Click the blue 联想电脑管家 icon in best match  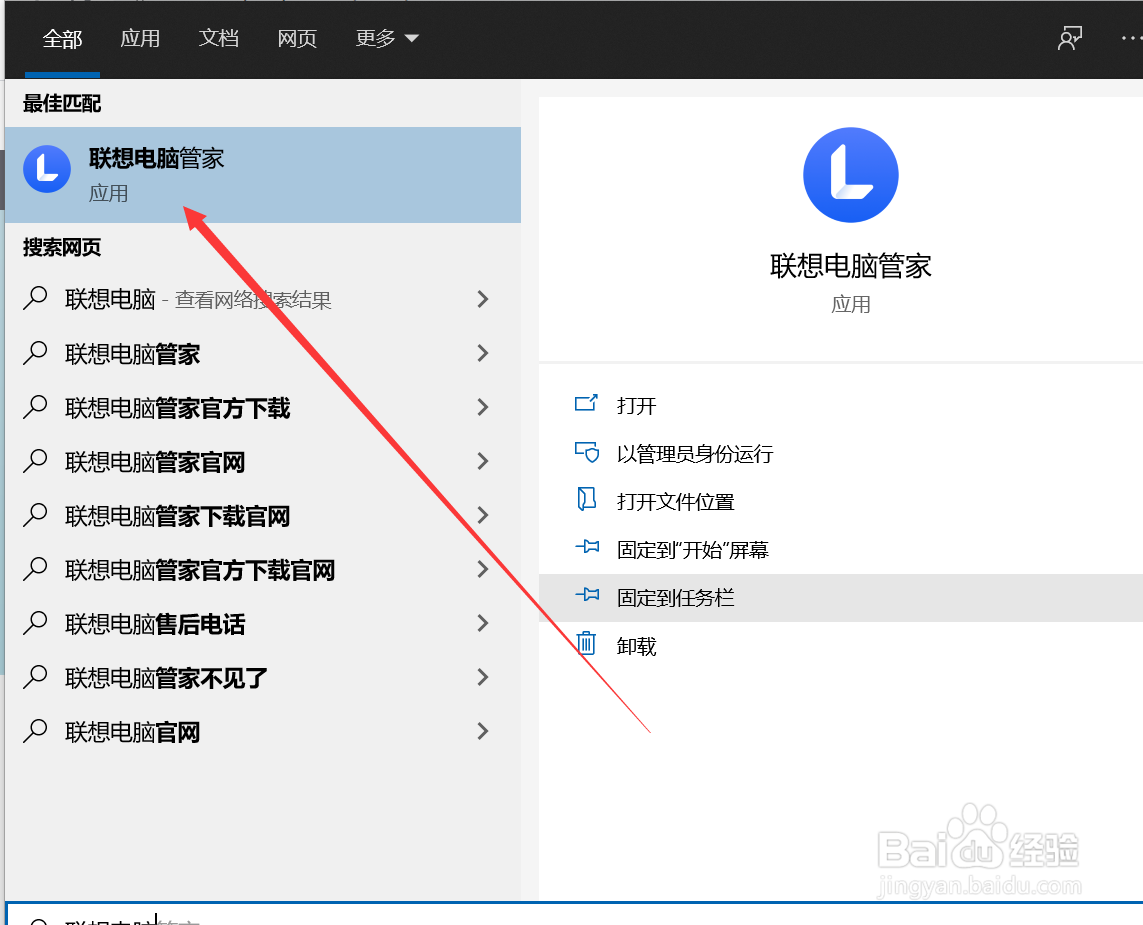click(47, 169)
